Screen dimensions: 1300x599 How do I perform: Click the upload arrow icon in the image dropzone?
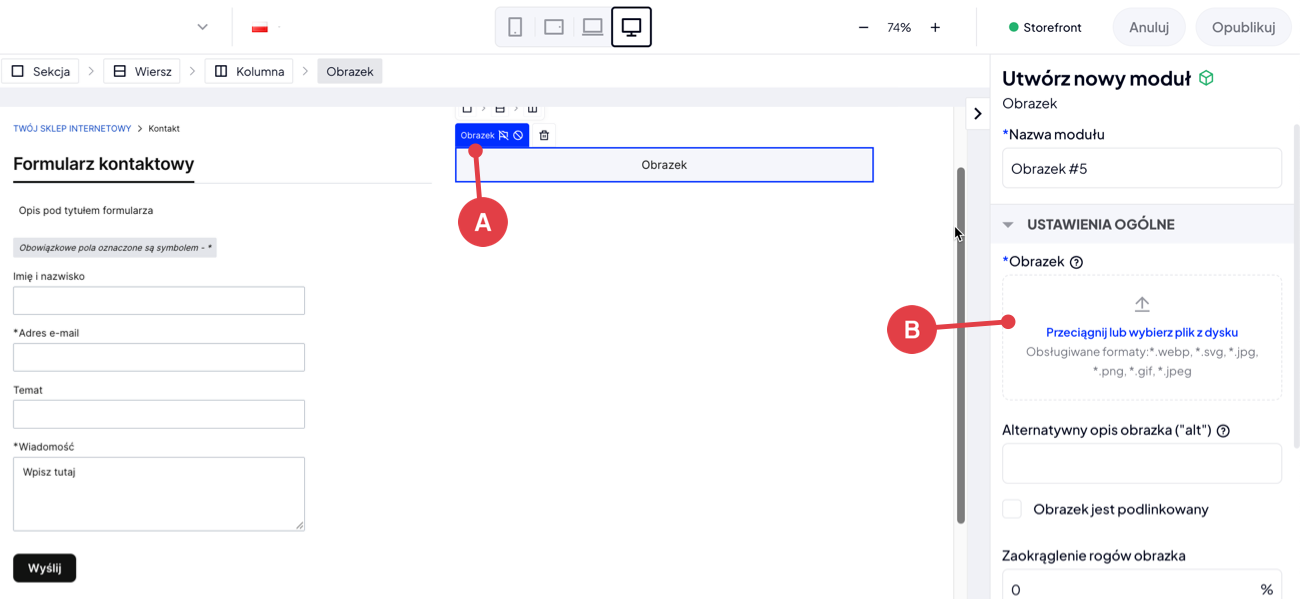click(x=1142, y=305)
